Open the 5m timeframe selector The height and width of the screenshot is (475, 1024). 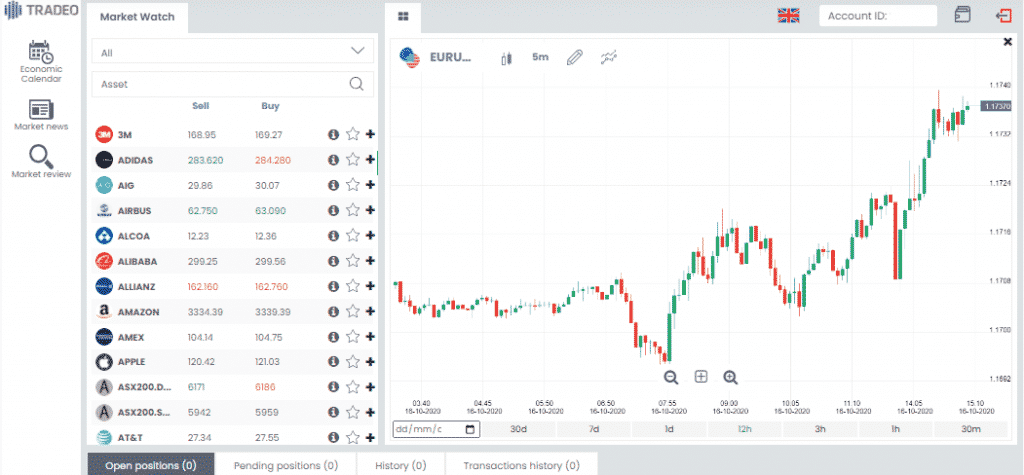[x=540, y=57]
